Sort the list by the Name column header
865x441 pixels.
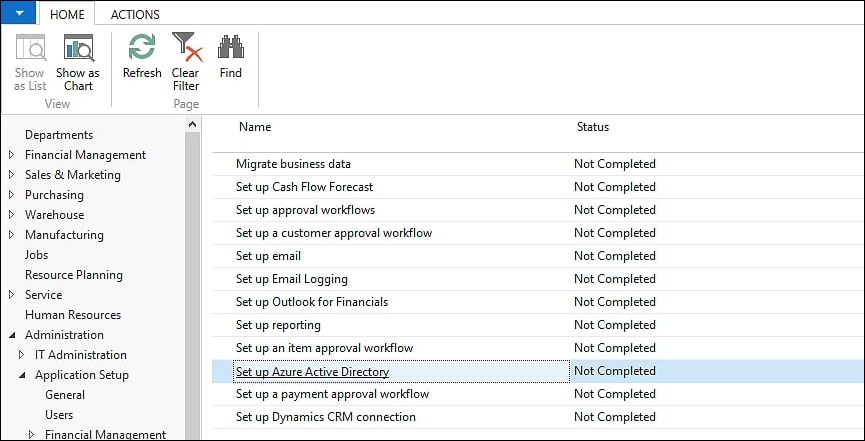(255, 127)
